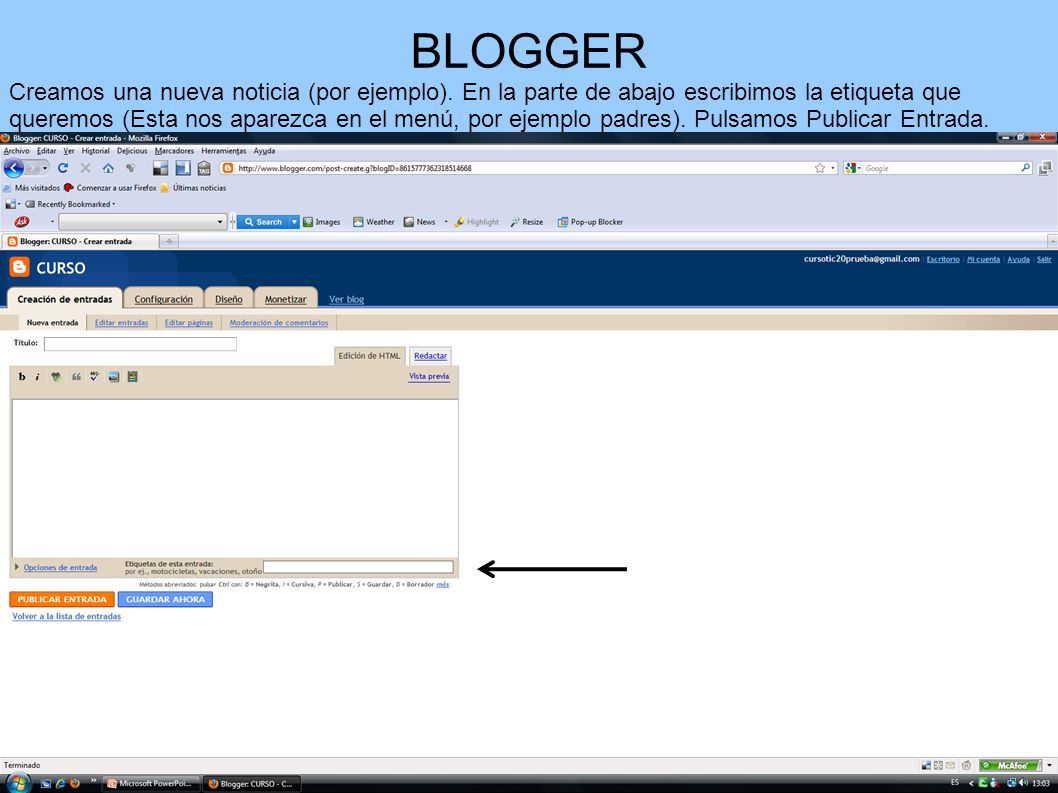The height and width of the screenshot is (793, 1058).
Task: Click the Ask toolbar Search button
Action: (x=263, y=221)
